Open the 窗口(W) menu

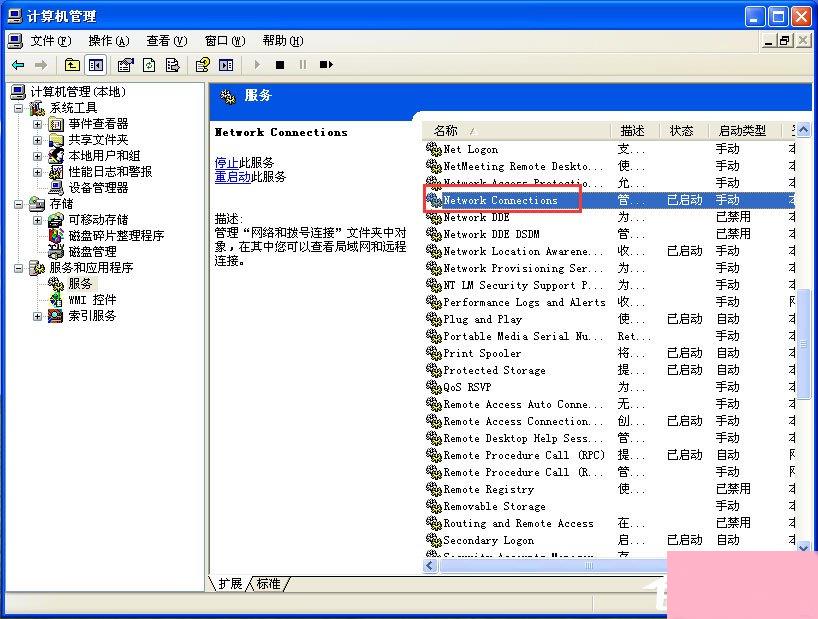[x=225, y=41]
